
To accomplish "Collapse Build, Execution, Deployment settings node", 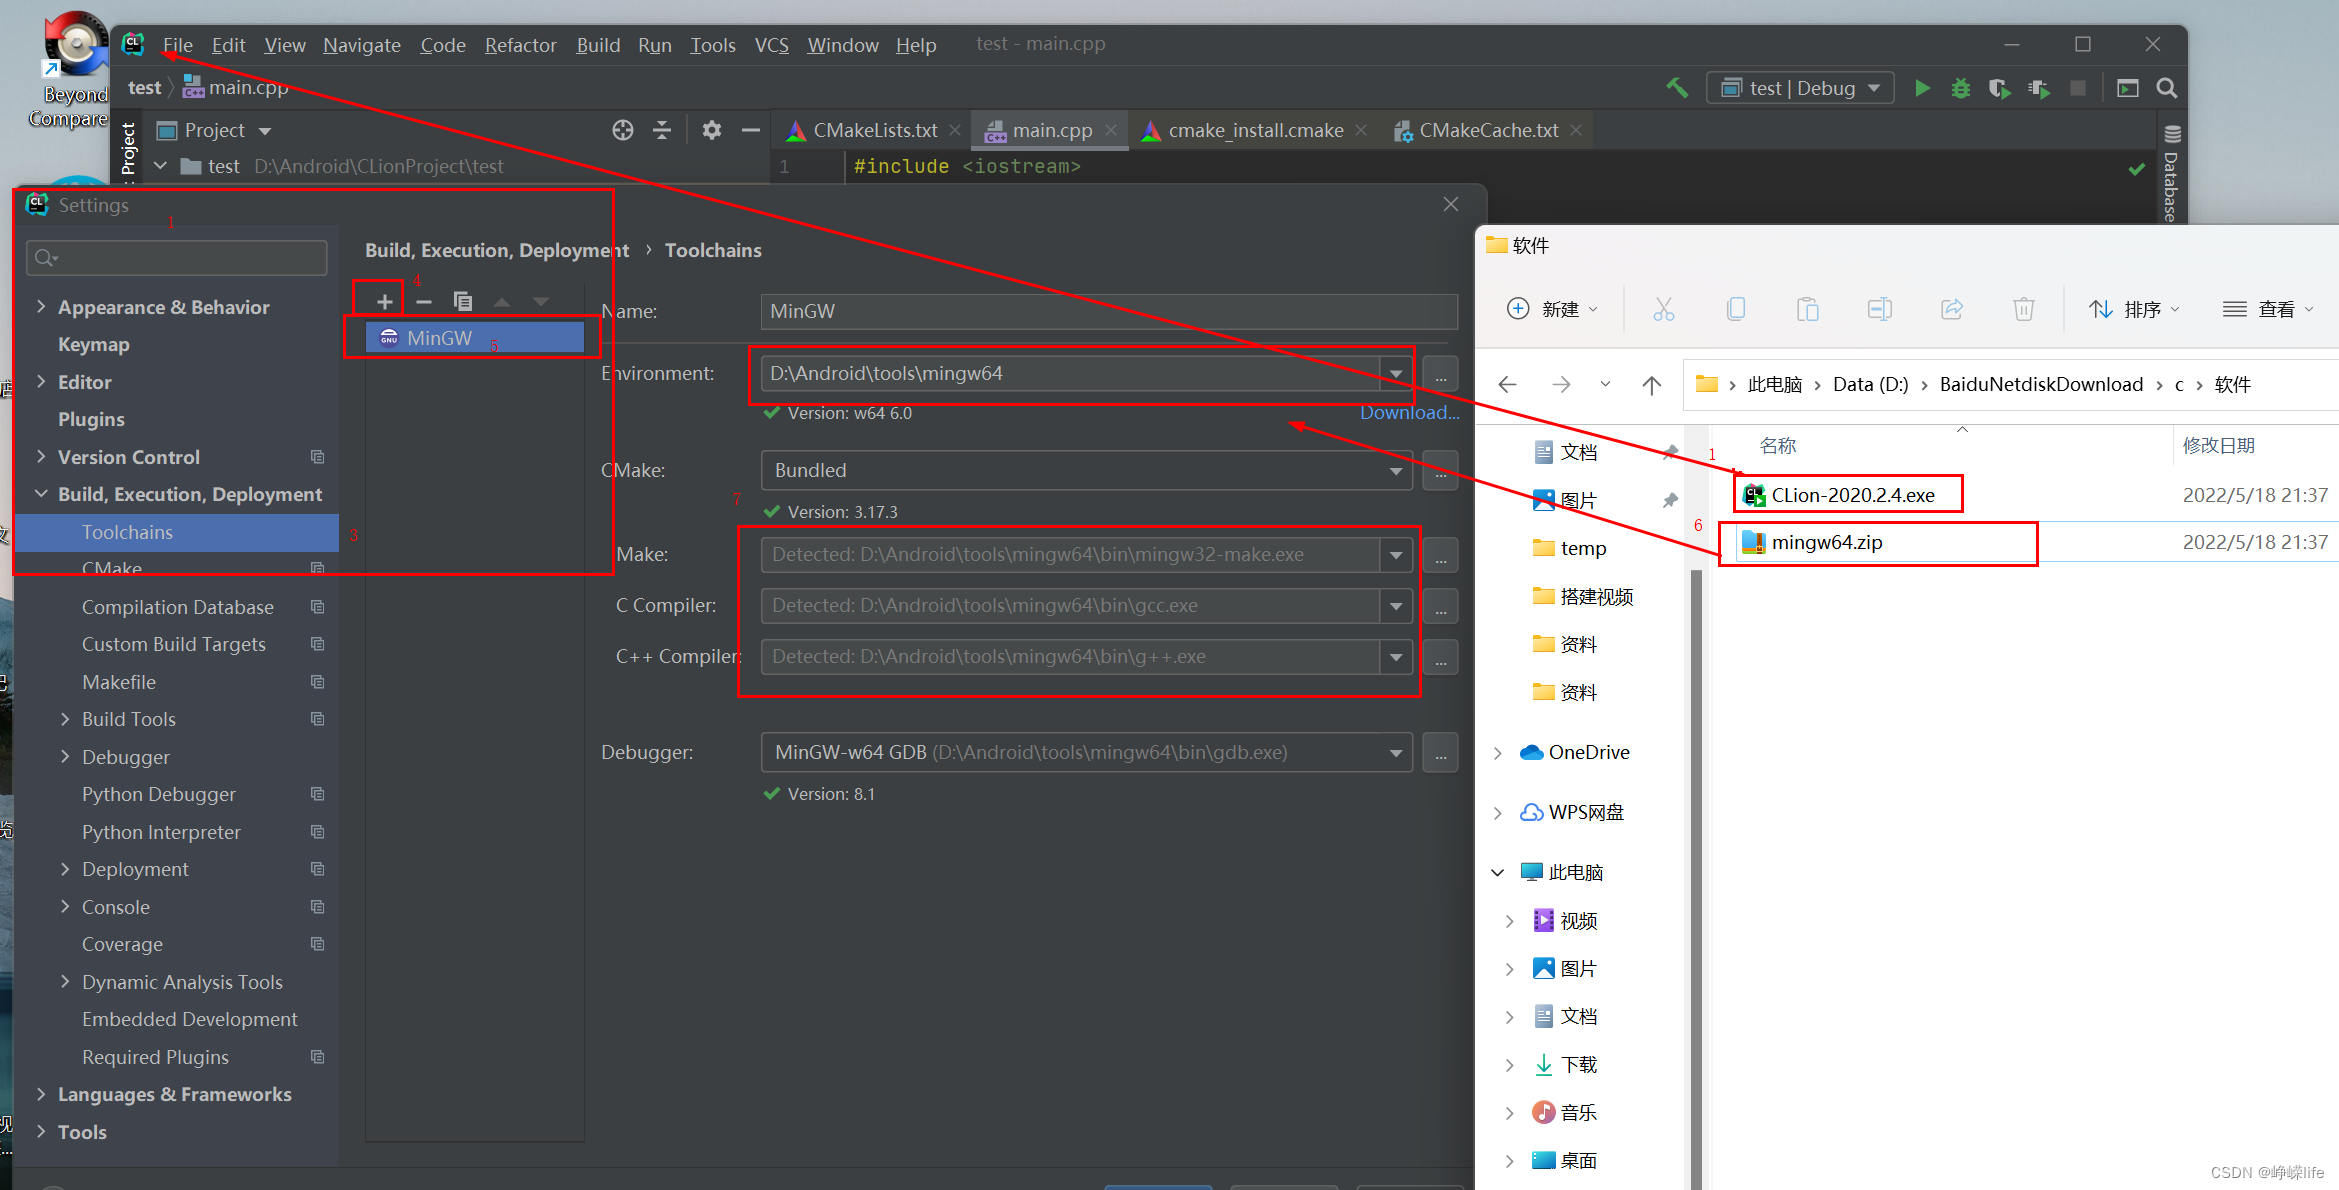I will coord(41,494).
